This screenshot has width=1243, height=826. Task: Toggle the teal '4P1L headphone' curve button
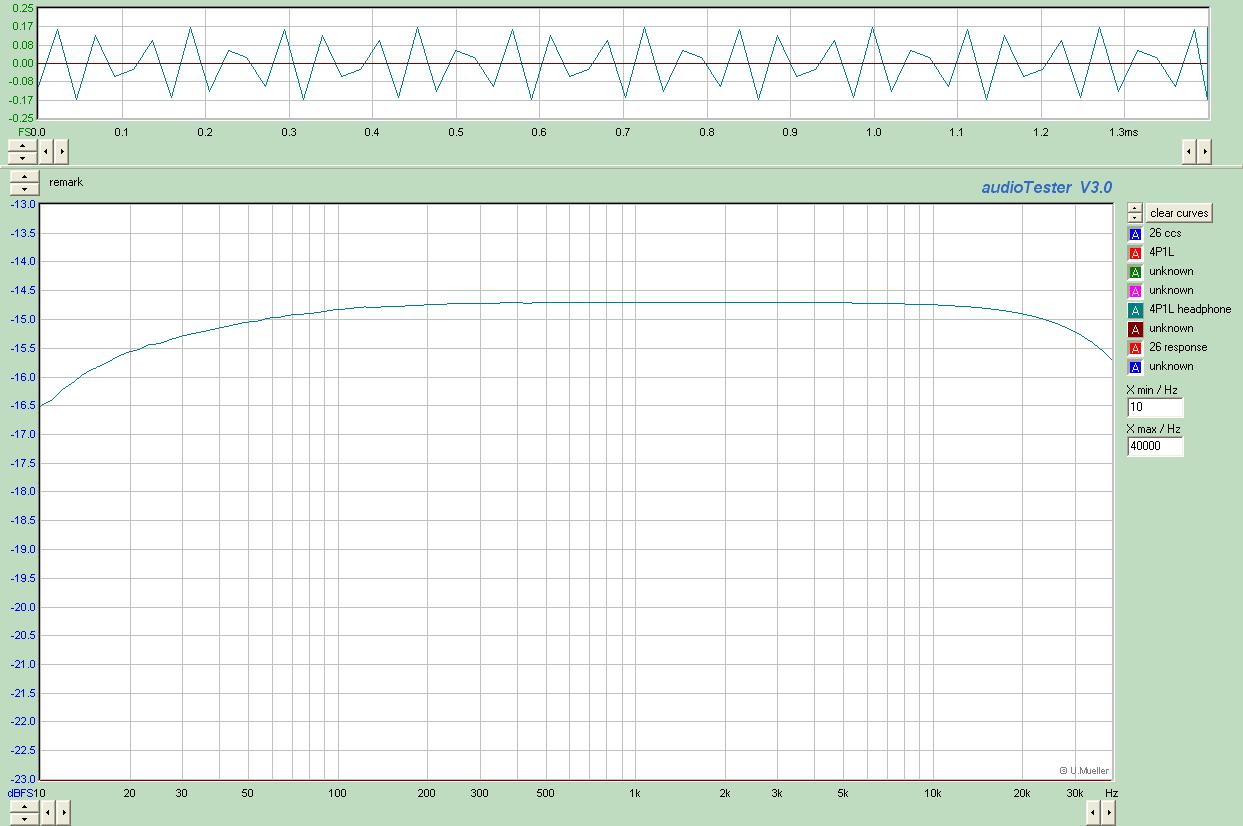coord(1135,310)
